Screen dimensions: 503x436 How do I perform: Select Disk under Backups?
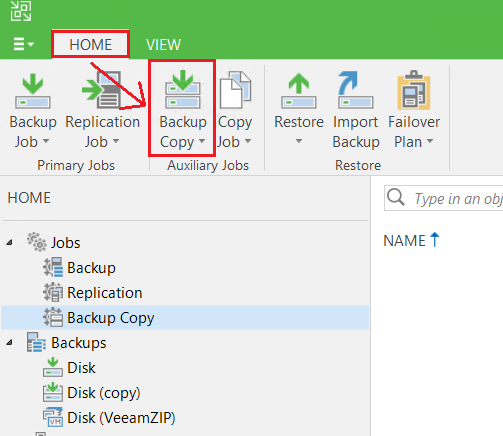pos(81,367)
